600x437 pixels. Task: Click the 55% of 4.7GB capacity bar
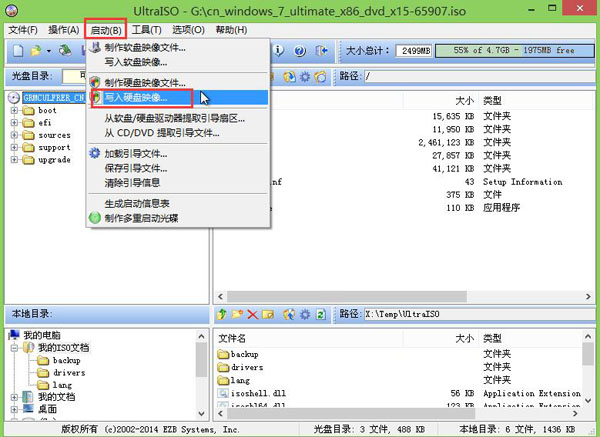[514, 51]
